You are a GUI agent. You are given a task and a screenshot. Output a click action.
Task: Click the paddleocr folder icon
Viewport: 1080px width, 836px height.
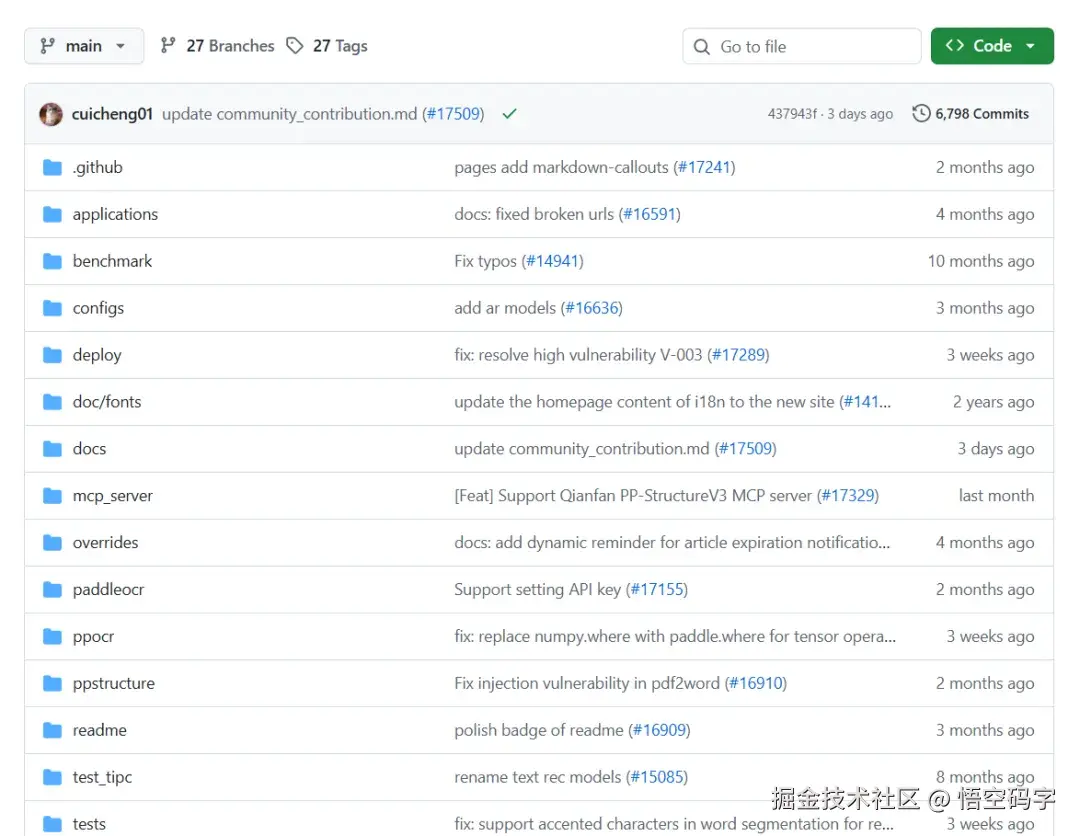point(52,589)
